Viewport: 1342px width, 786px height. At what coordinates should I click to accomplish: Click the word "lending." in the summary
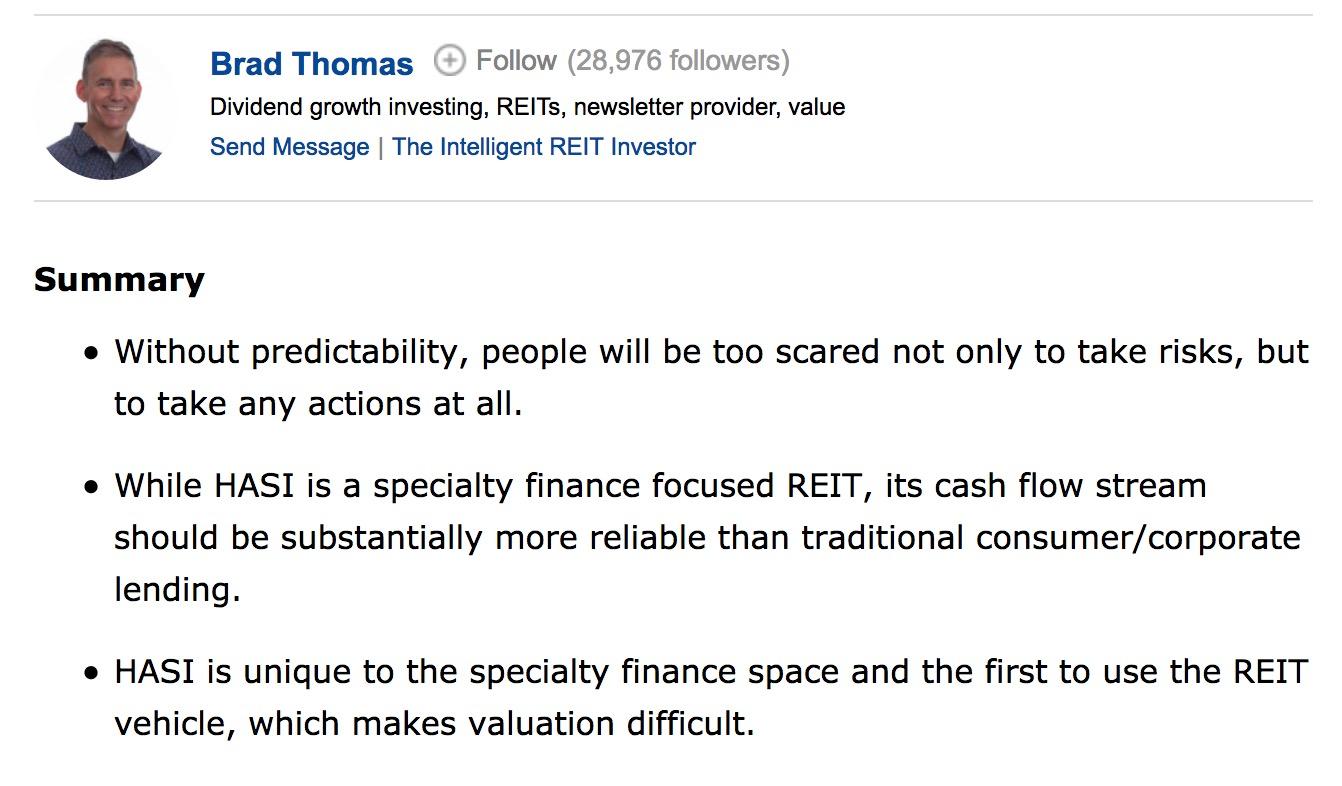[x=177, y=589]
